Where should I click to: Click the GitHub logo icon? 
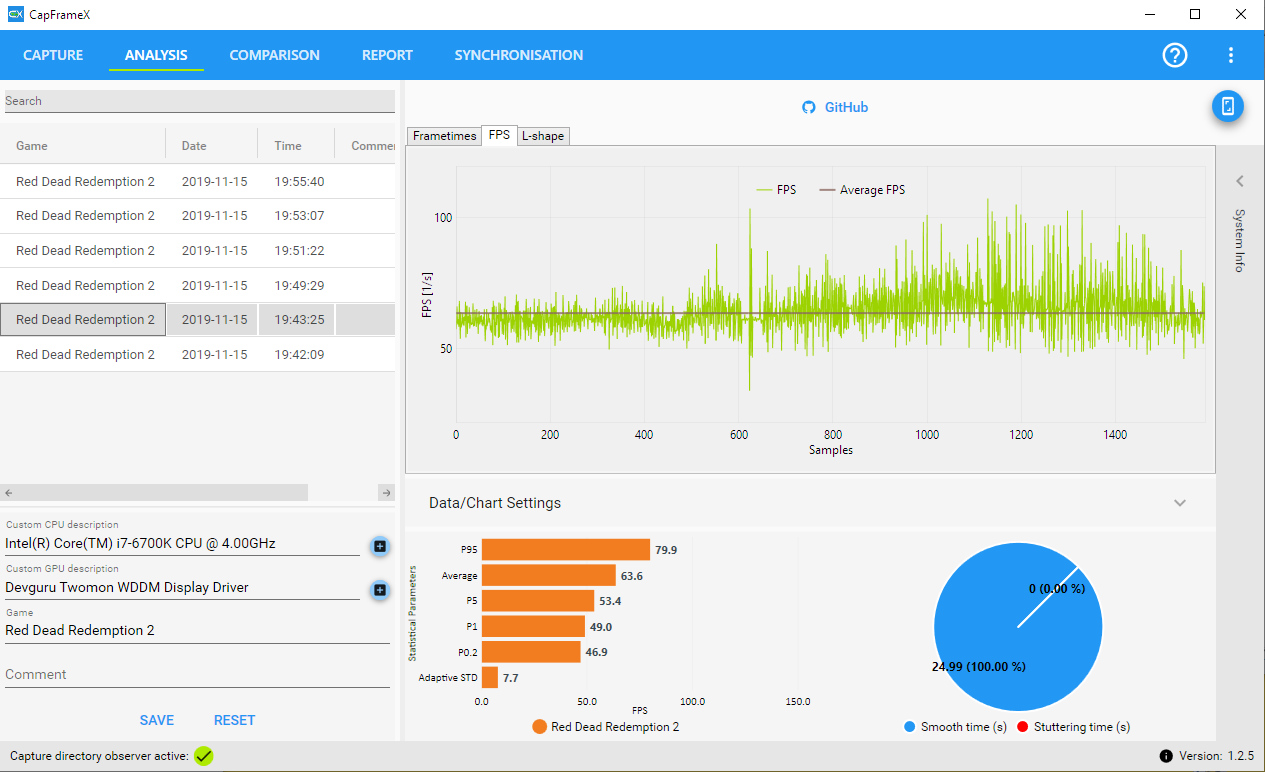(809, 107)
